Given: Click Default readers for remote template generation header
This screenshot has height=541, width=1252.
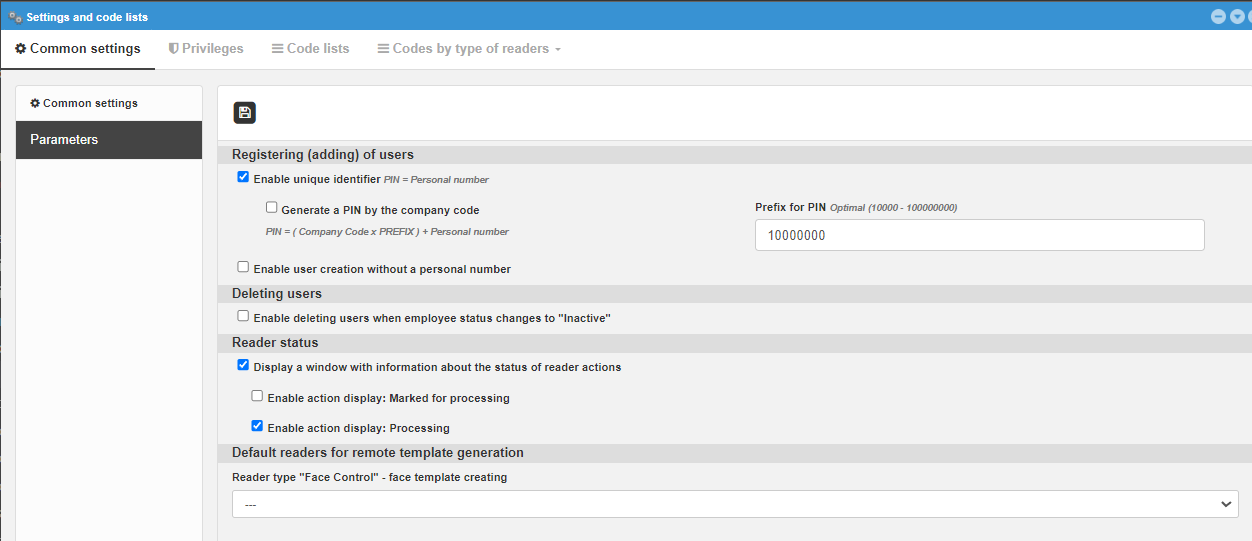Looking at the screenshot, I should [x=735, y=453].
